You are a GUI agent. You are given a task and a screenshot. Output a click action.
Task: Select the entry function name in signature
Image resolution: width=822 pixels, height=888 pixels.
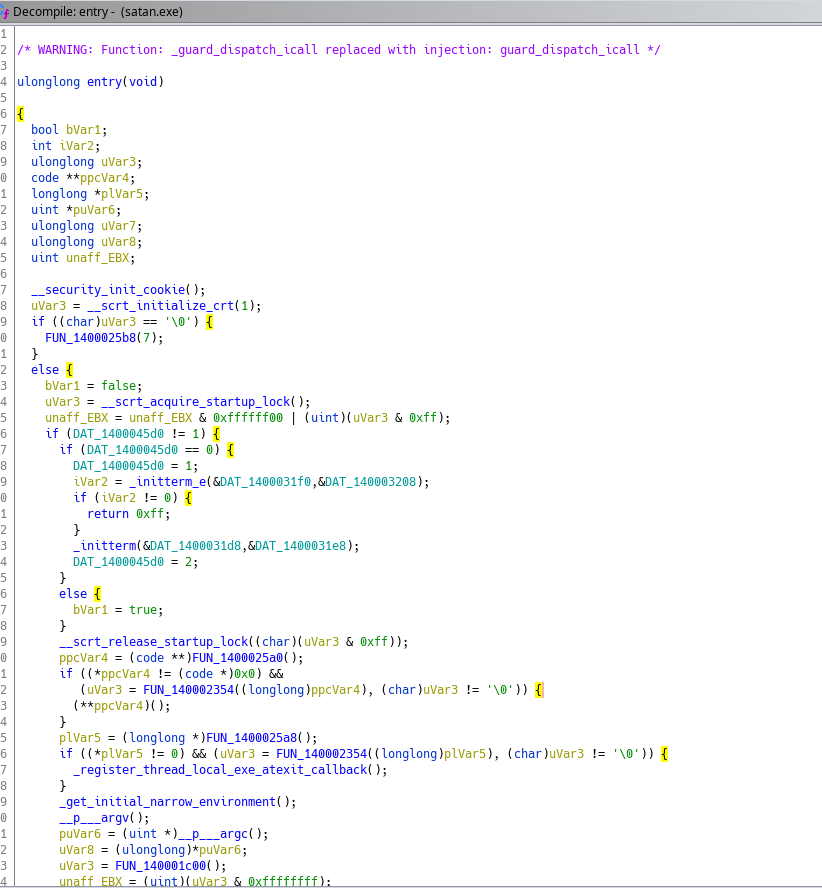coord(93,81)
